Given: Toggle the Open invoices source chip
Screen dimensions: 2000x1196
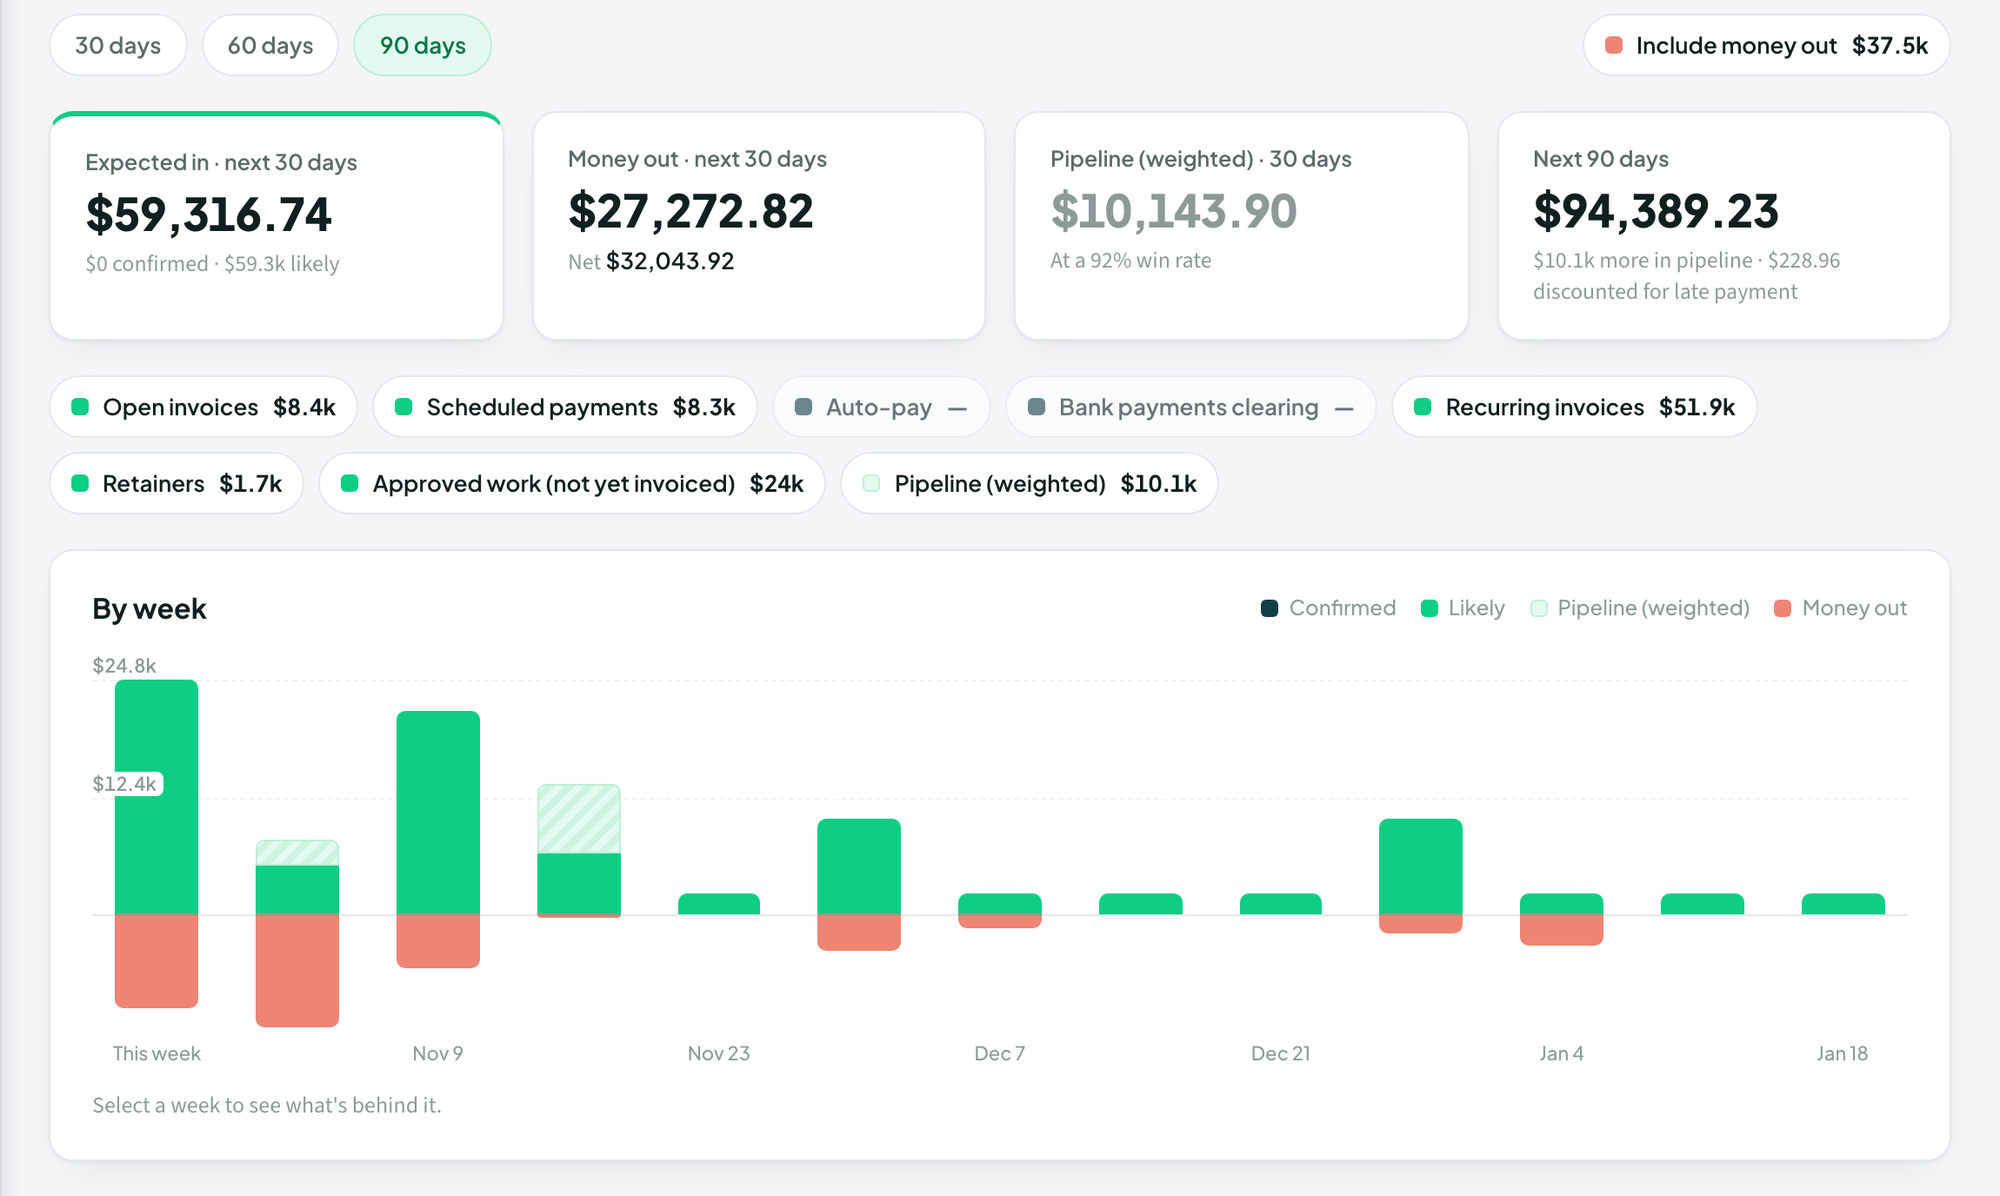Looking at the screenshot, I should coord(203,407).
